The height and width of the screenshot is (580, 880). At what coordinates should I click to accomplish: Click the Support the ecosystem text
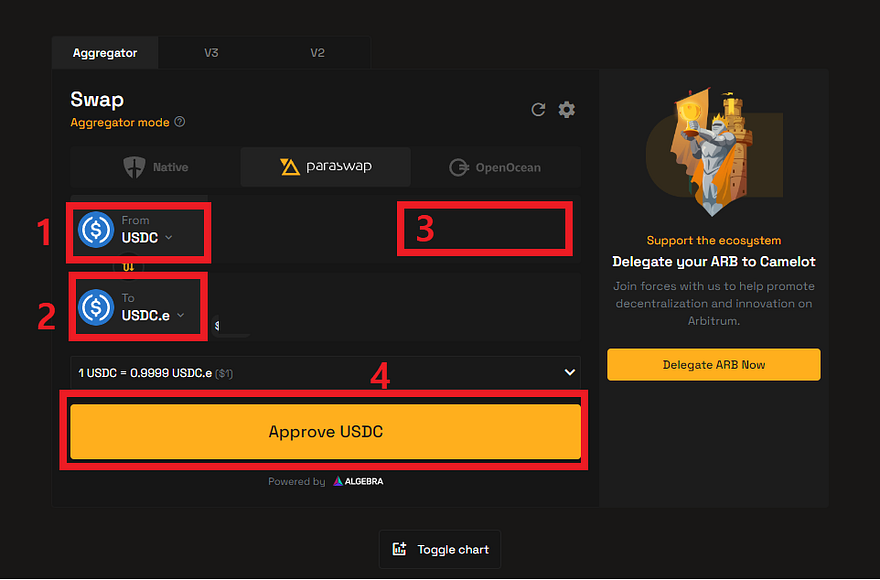click(713, 240)
